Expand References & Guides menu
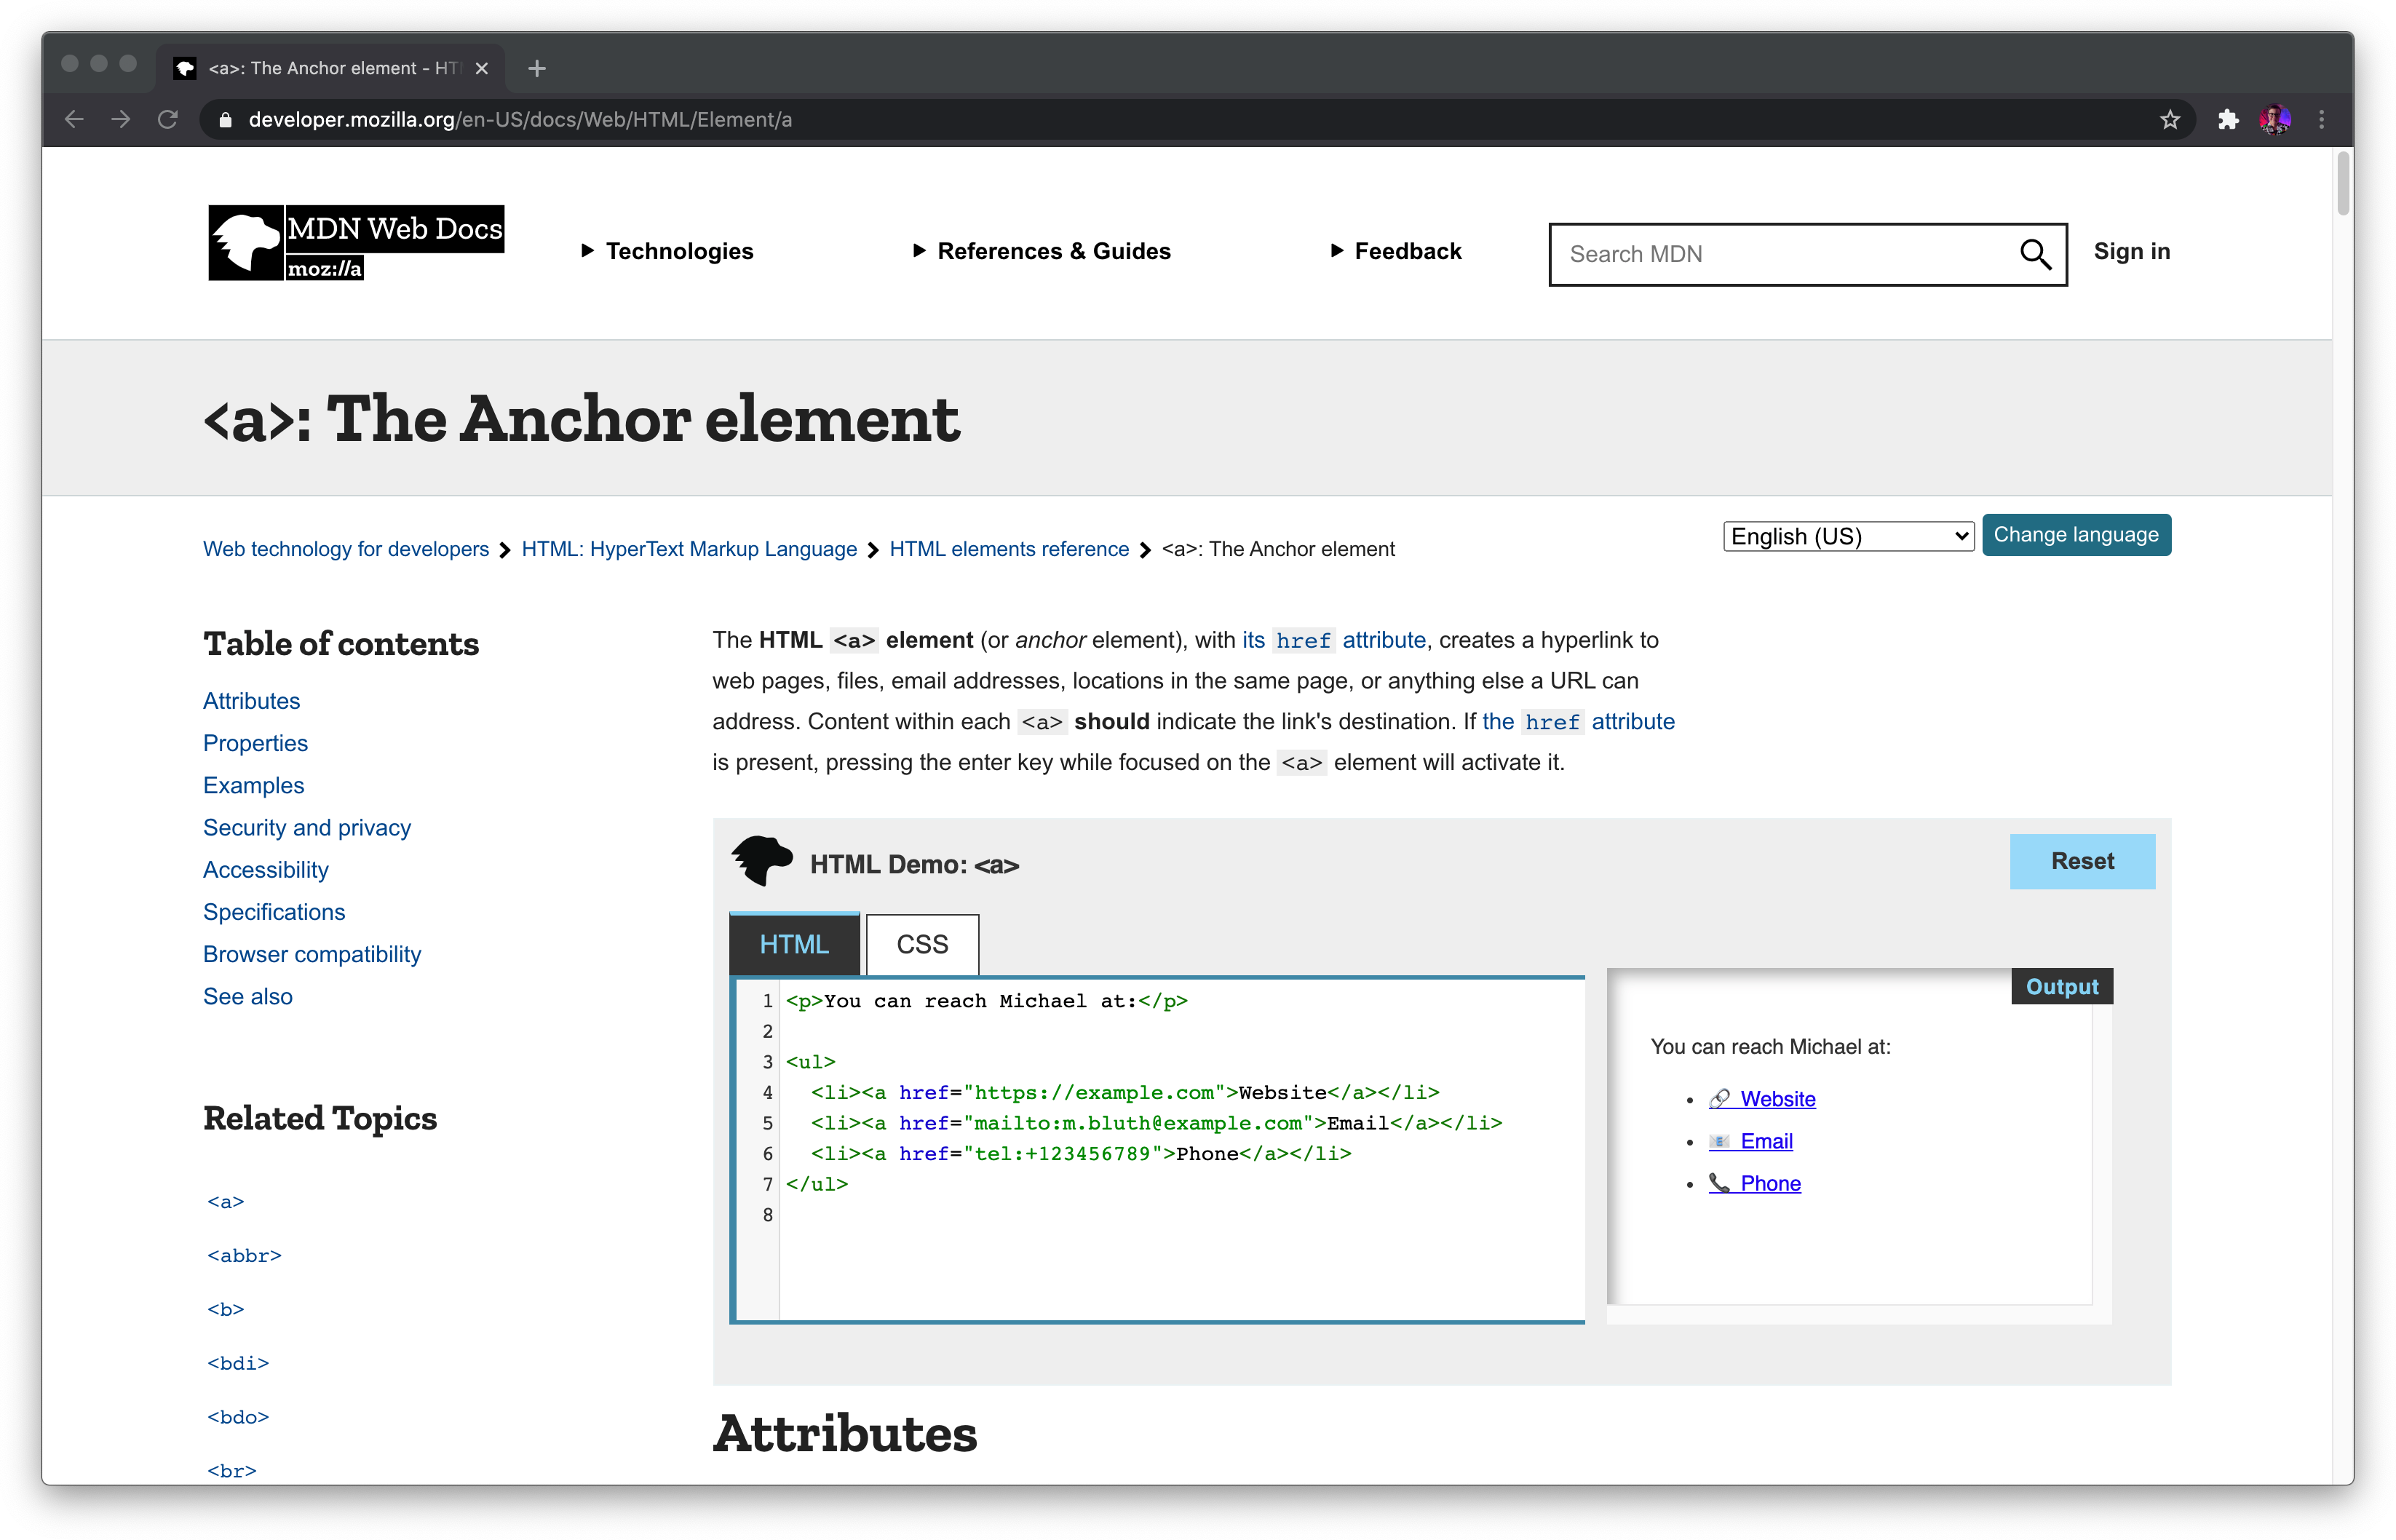 tap(1041, 251)
